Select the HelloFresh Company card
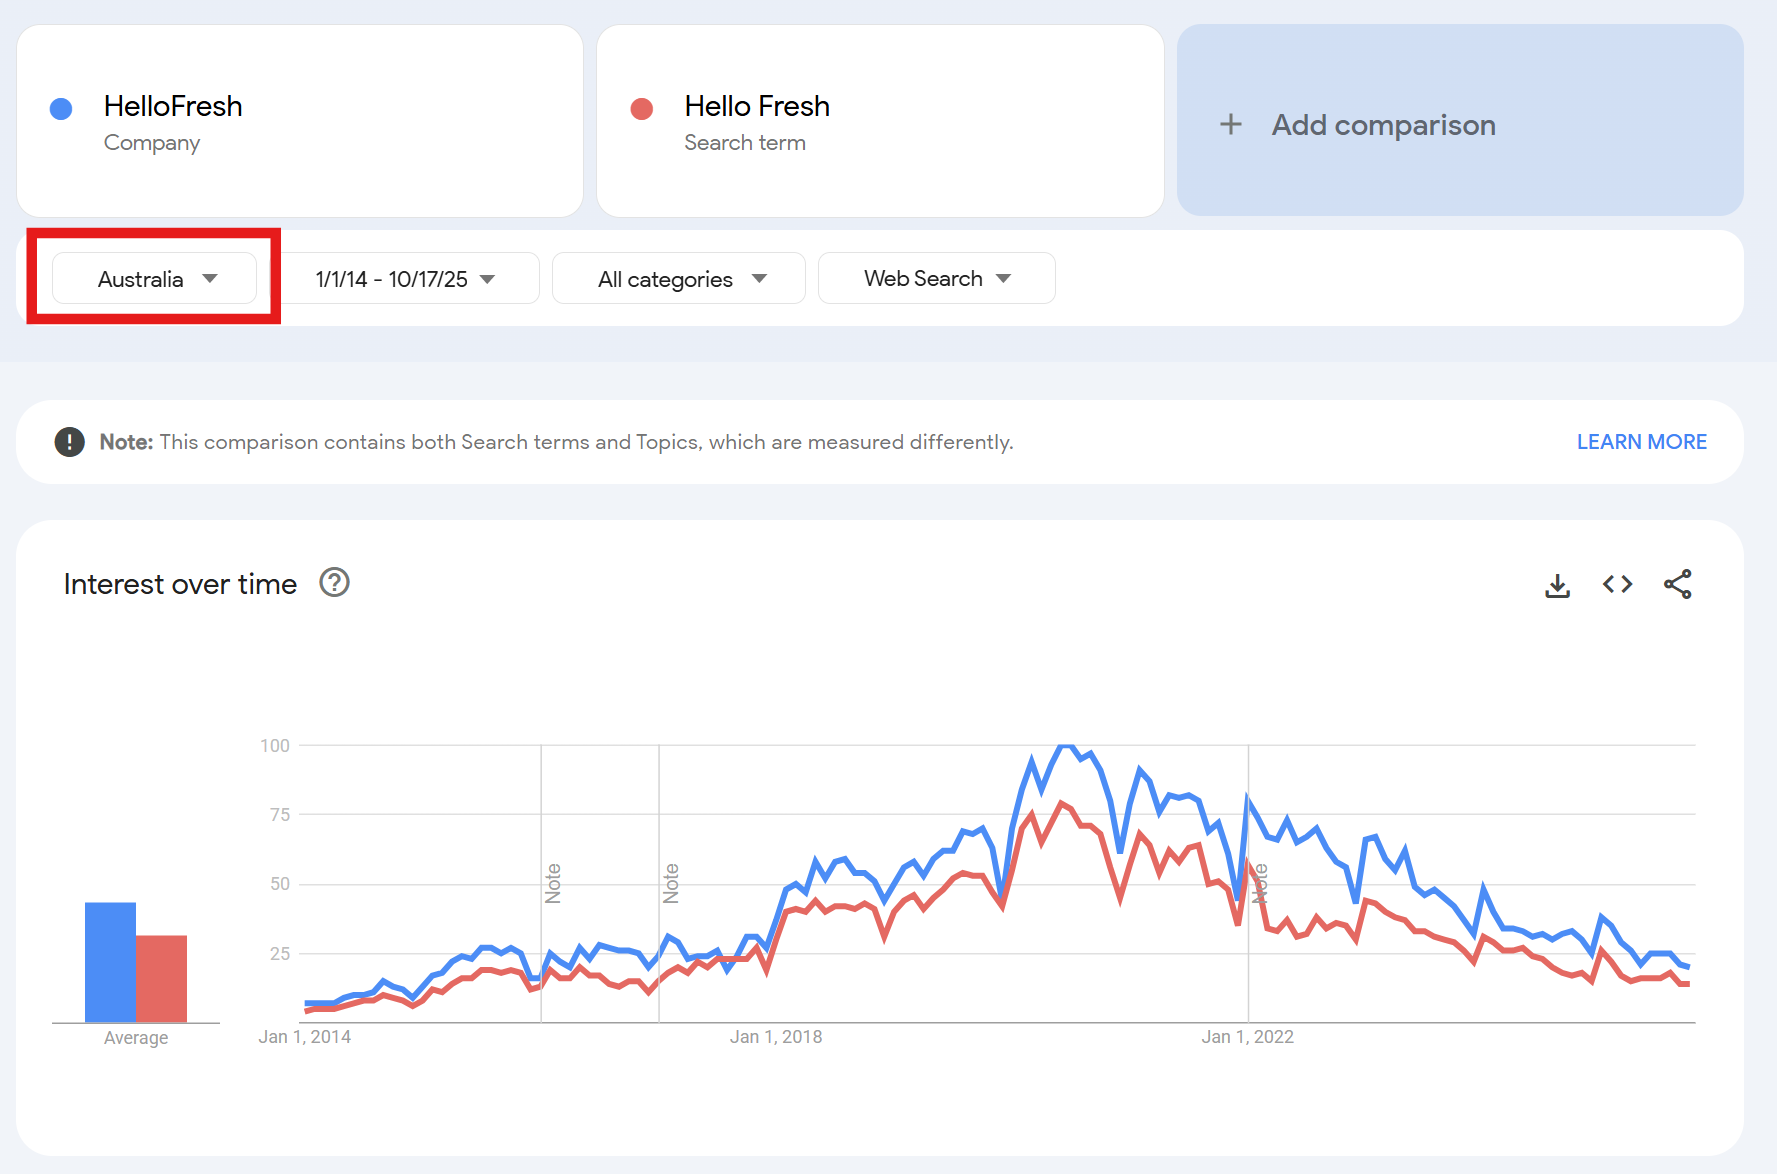The image size is (1777, 1174). (x=299, y=121)
